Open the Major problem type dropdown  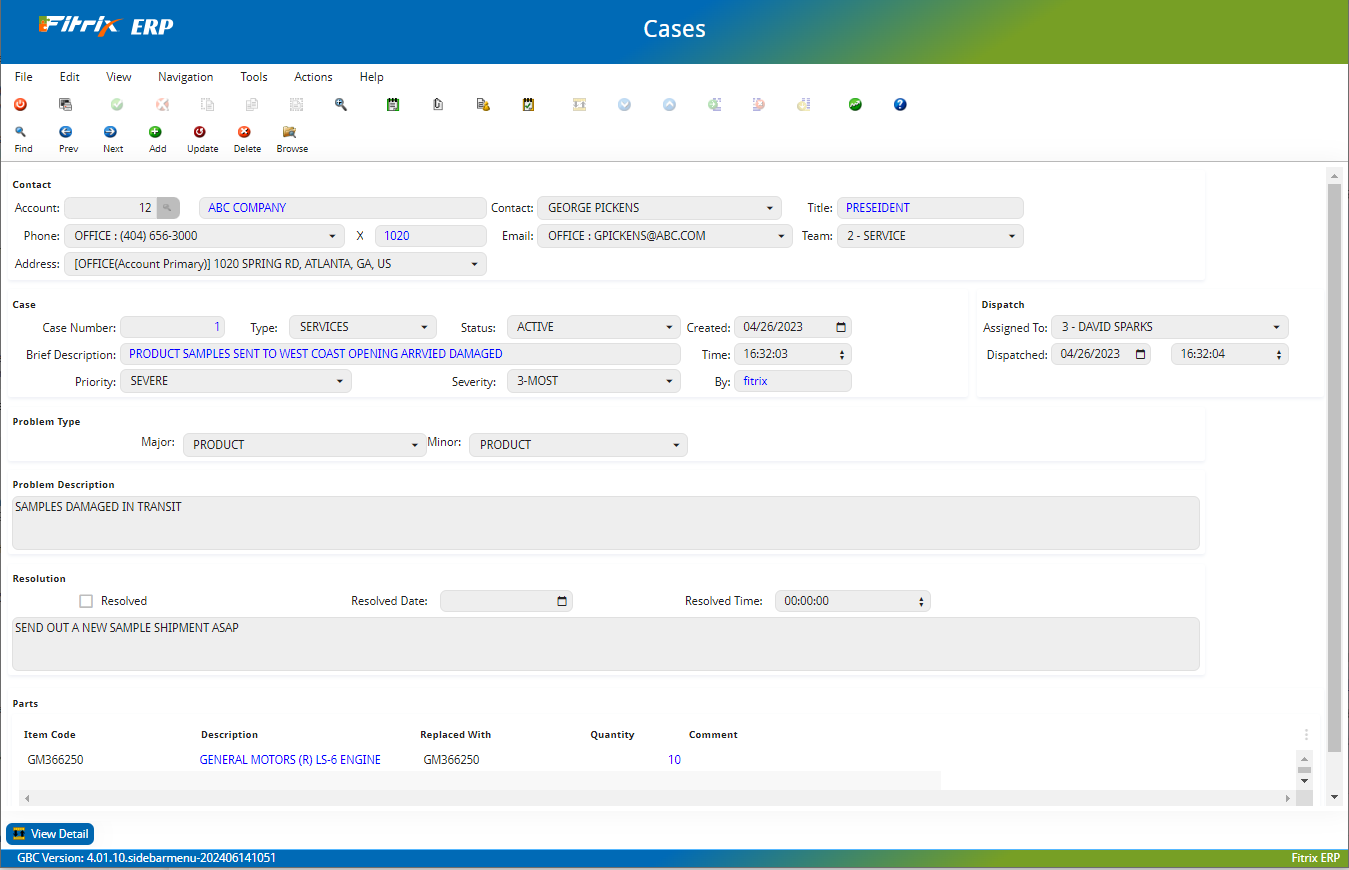(x=414, y=444)
